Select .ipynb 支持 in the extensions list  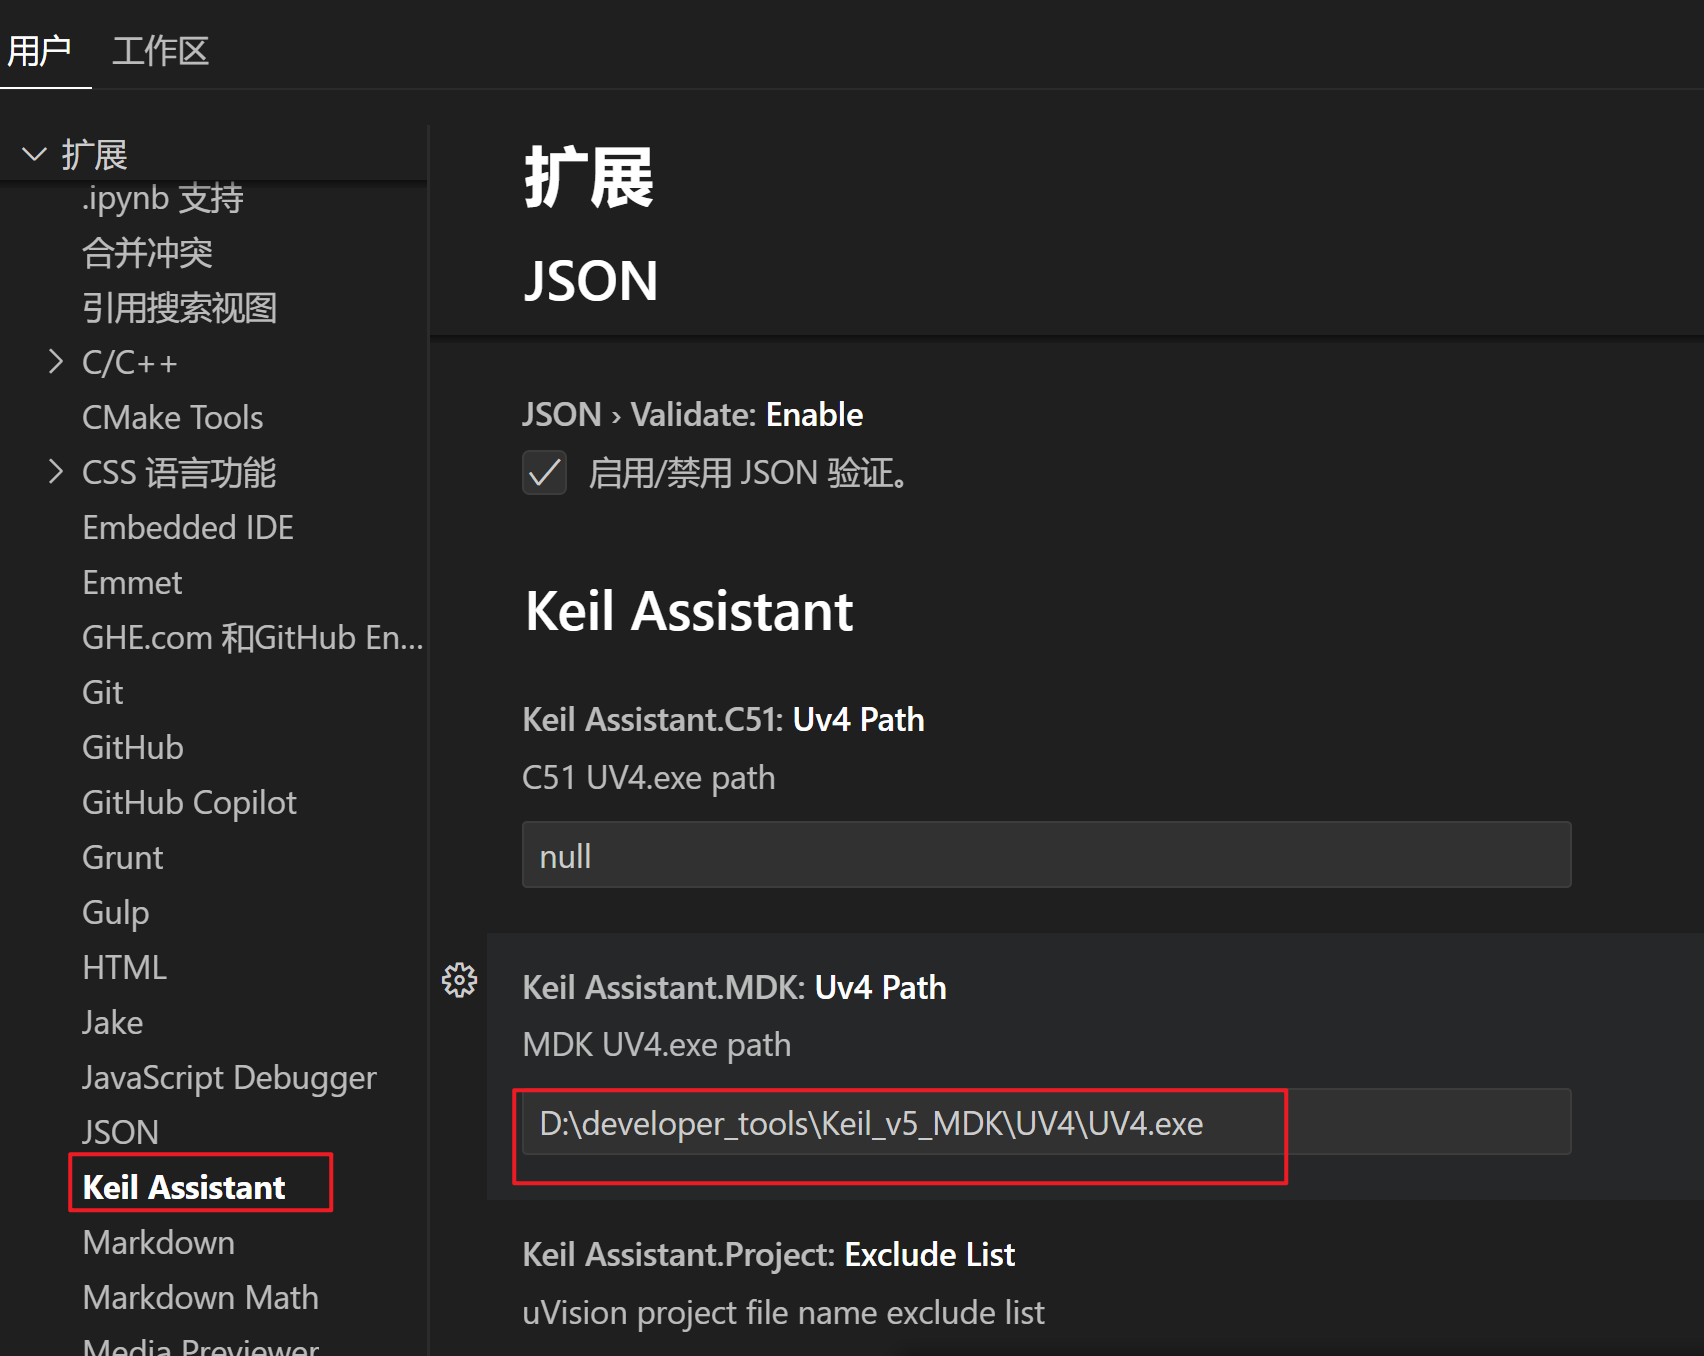point(163,198)
